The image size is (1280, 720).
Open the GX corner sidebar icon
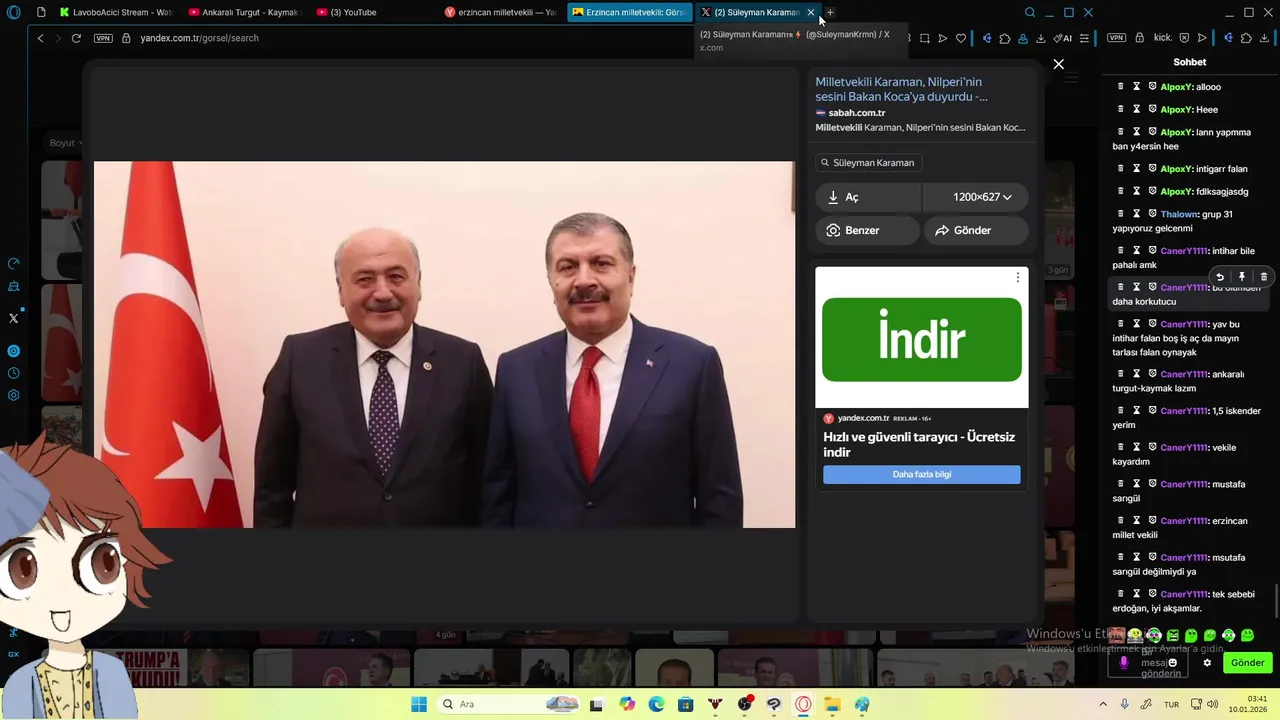click(14, 654)
